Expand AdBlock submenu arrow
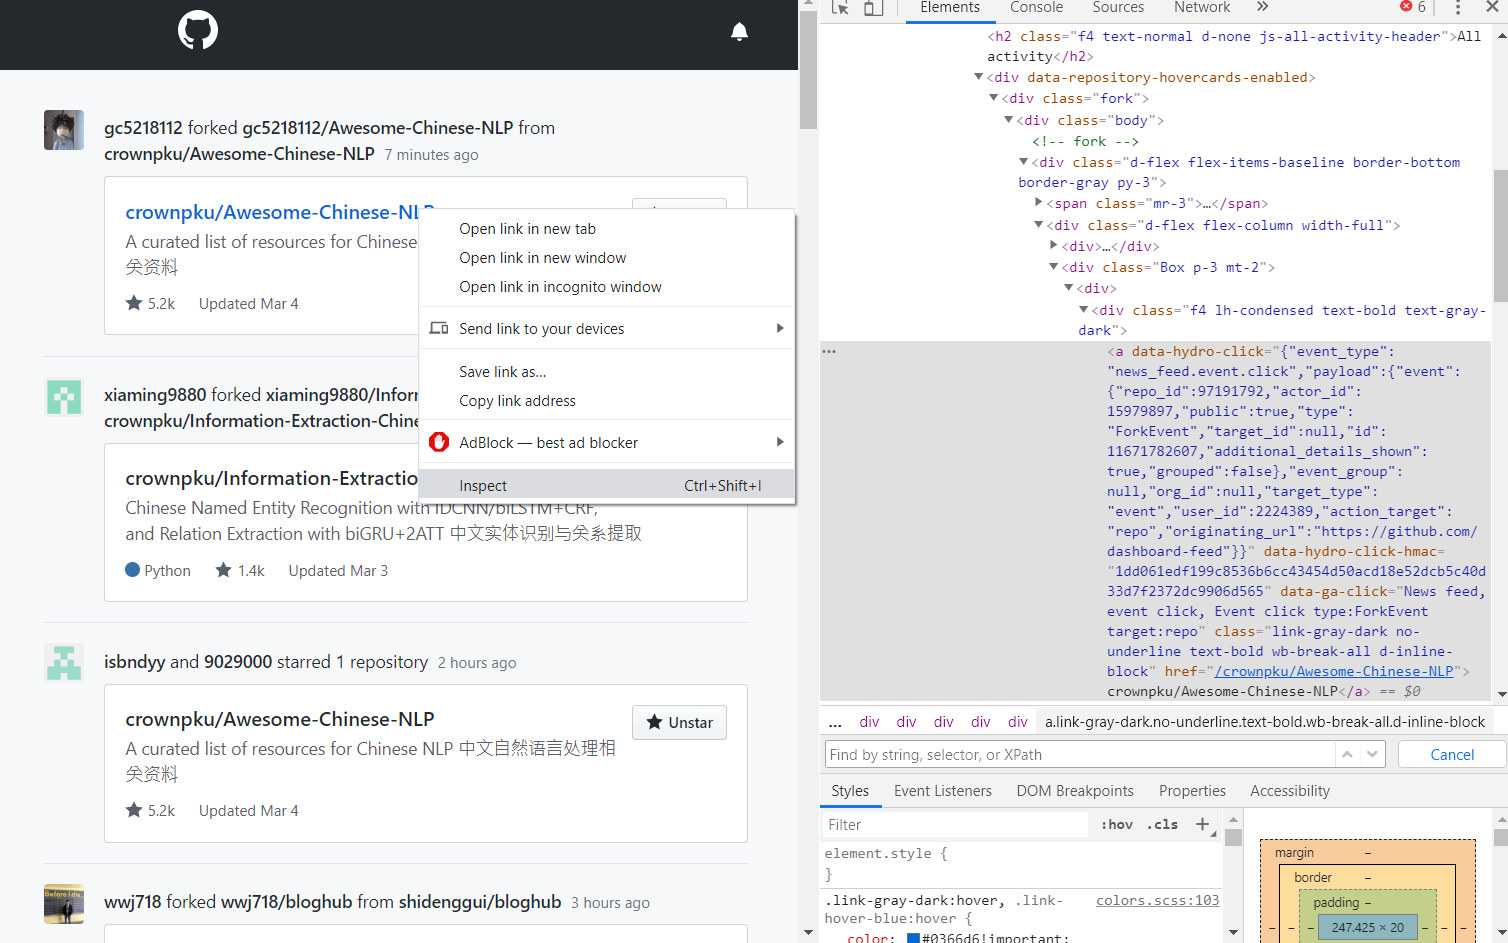The image size is (1508, 943). tap(780, 442)
